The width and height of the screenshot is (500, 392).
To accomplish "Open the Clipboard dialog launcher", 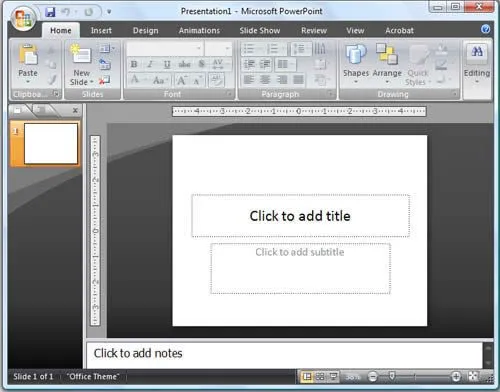I will [x=57, y=94].
